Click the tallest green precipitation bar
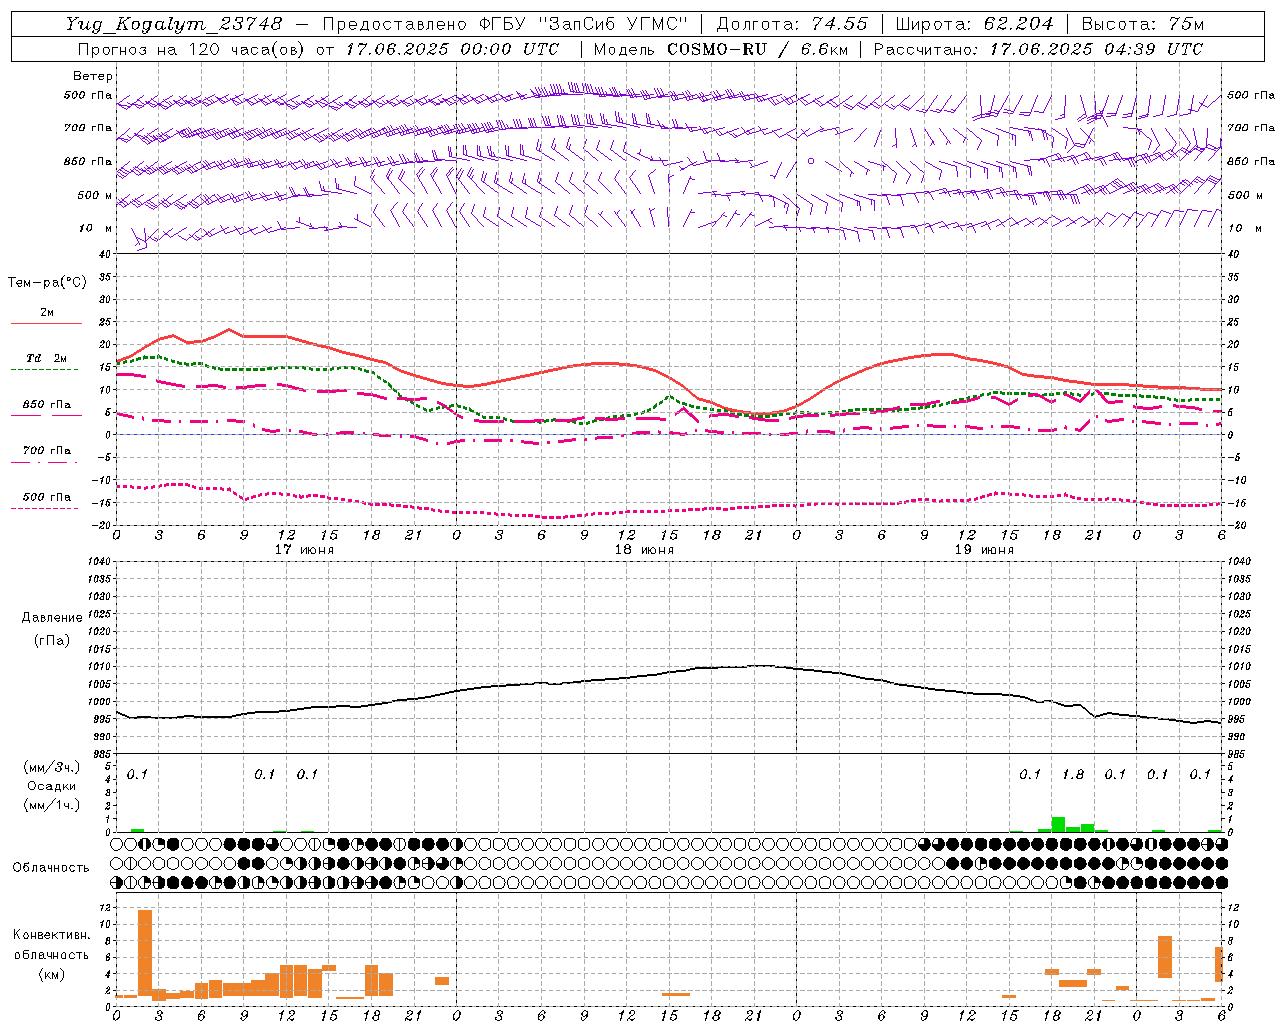 [x=1058, y=824]
